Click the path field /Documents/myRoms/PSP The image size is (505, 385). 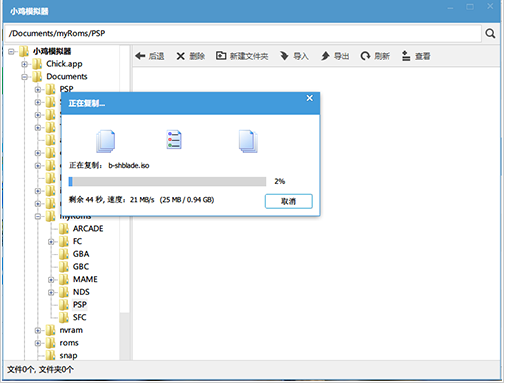point(243,33)
